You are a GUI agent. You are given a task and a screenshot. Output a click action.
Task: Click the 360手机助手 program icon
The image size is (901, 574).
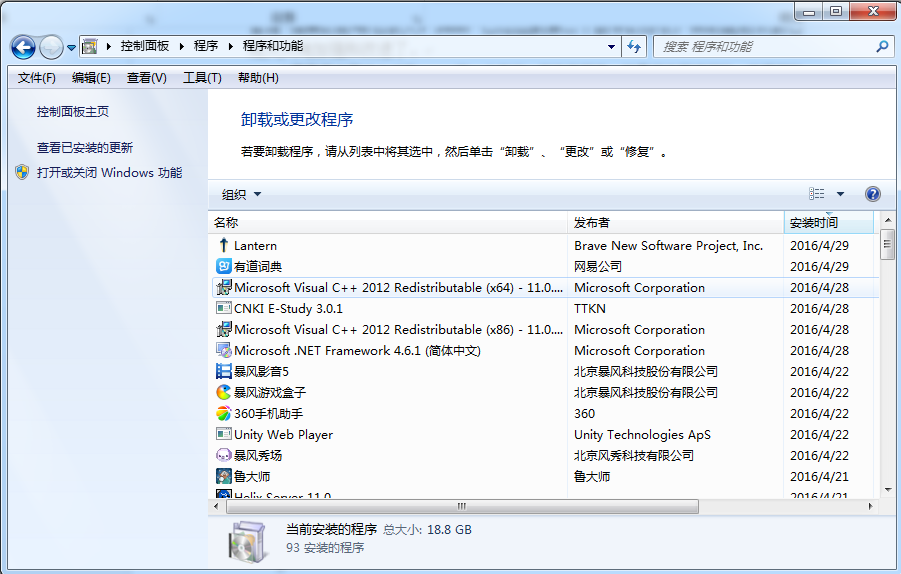(x=224, y=413)
